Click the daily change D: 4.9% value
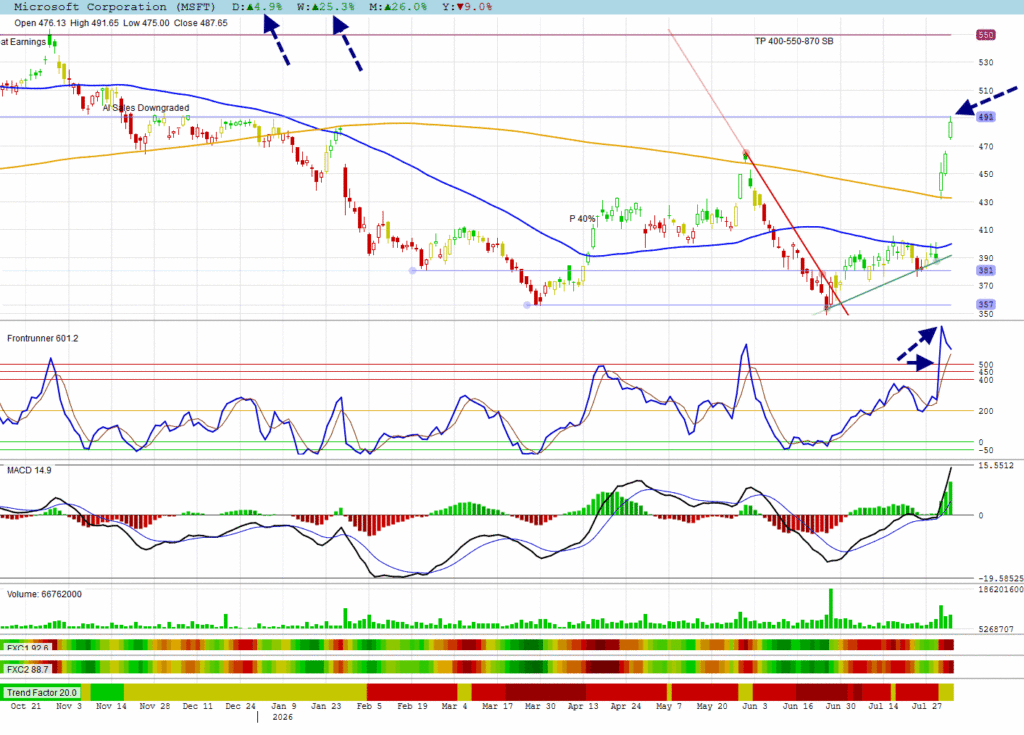Image resolution: width=1024 pixels, height=735 pixels. 257,7
